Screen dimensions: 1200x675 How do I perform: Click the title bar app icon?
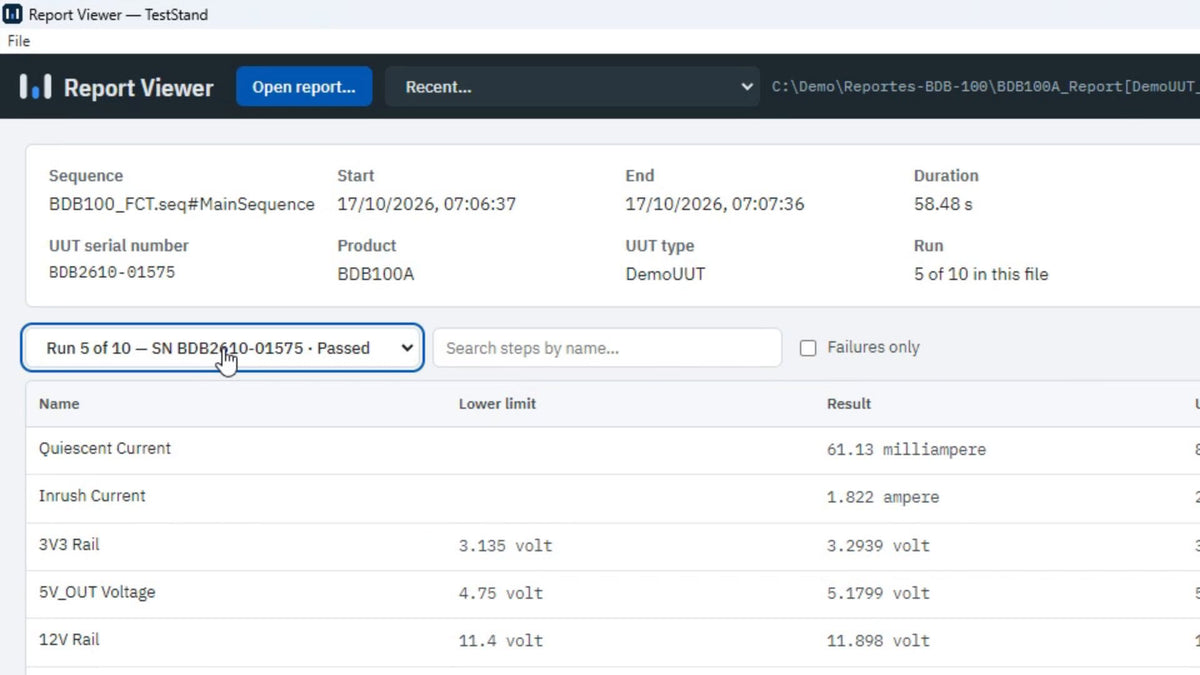13,15
